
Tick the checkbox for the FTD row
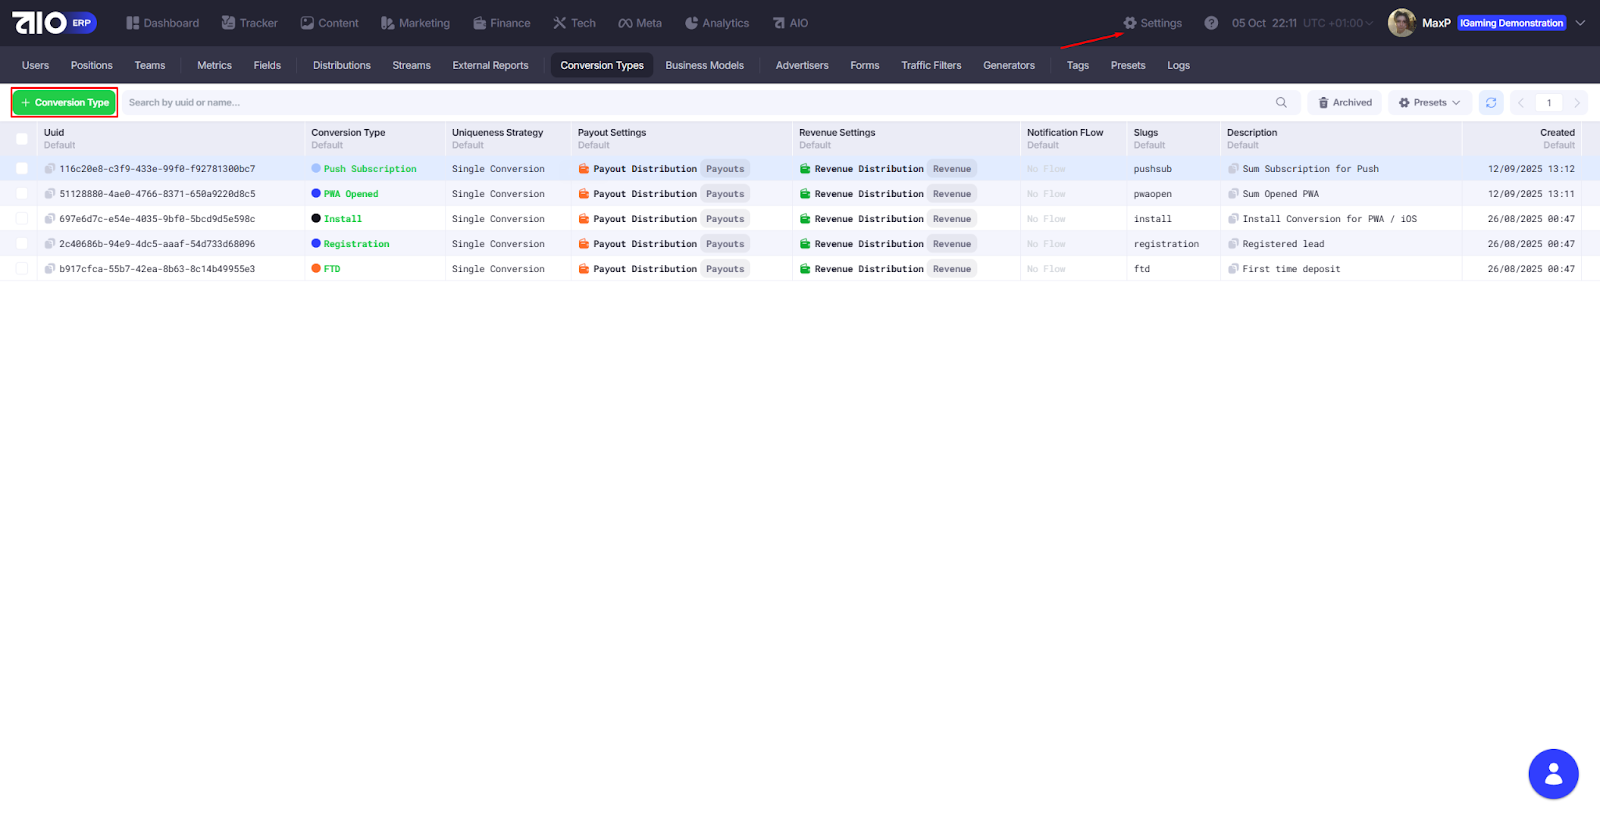pyautogui.click(x=22, y=269)
